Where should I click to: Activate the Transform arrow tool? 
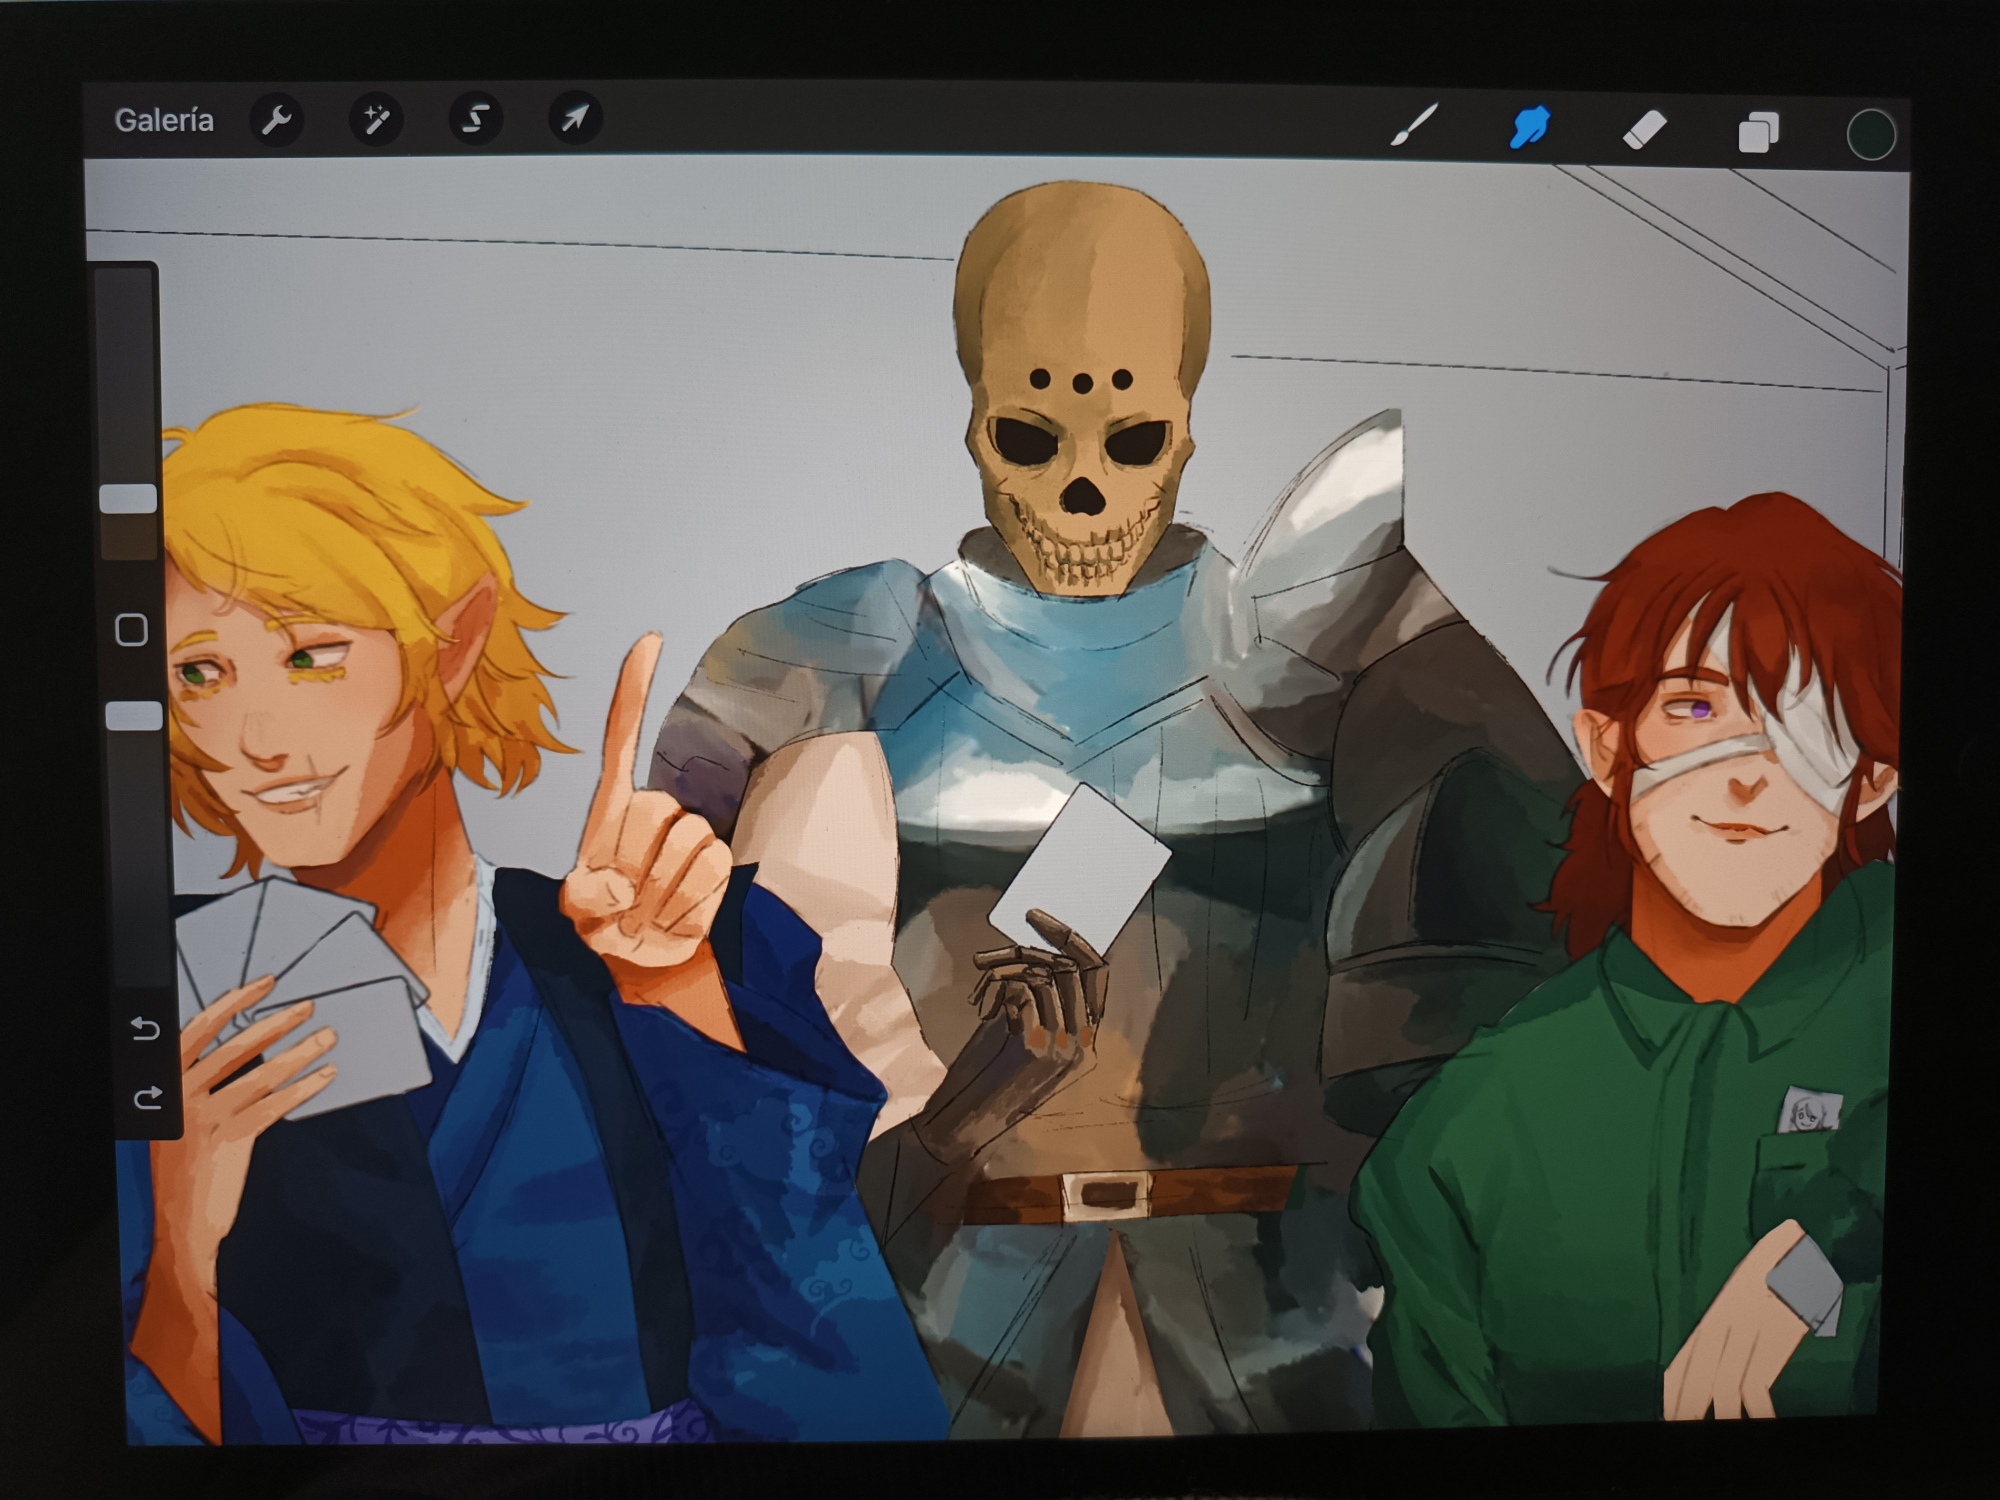pos(575,119)
